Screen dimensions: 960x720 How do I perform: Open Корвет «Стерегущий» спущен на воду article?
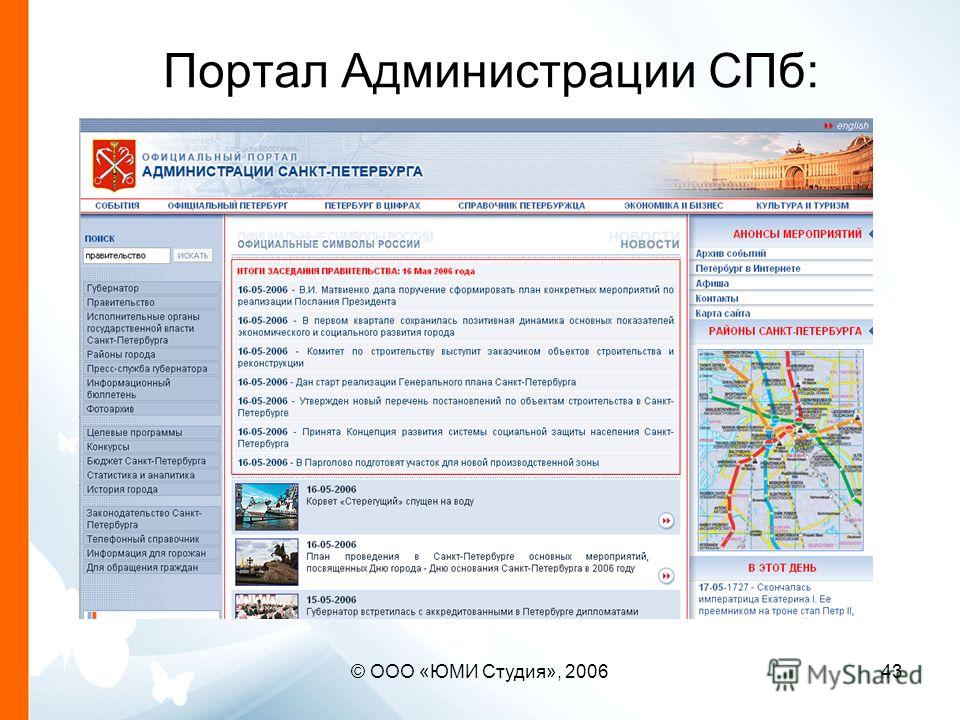[x=390, y=501]
